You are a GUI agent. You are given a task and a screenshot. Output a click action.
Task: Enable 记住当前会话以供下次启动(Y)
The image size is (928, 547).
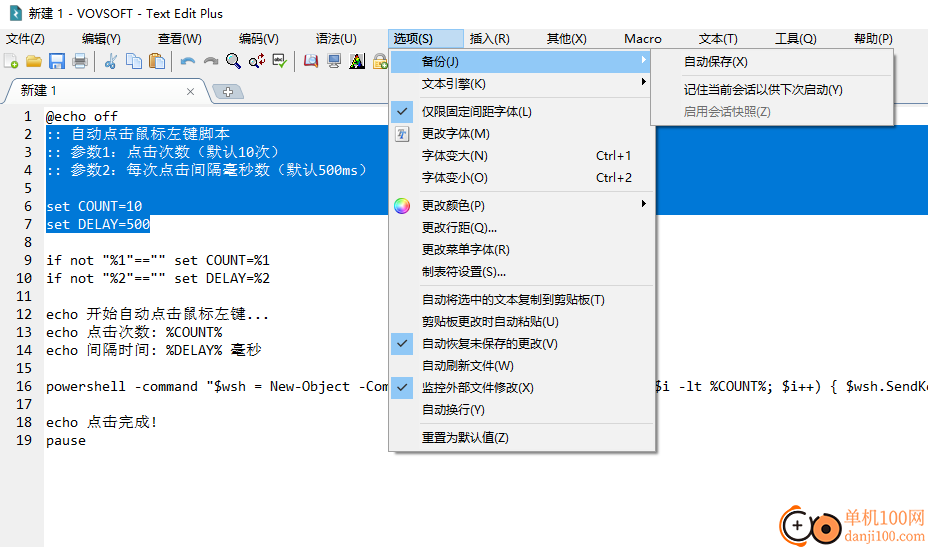coord(772,90)
